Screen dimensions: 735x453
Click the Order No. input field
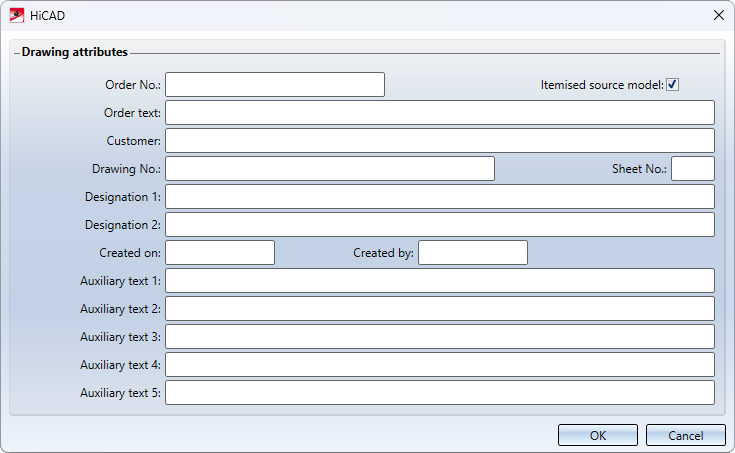[275, 84]
